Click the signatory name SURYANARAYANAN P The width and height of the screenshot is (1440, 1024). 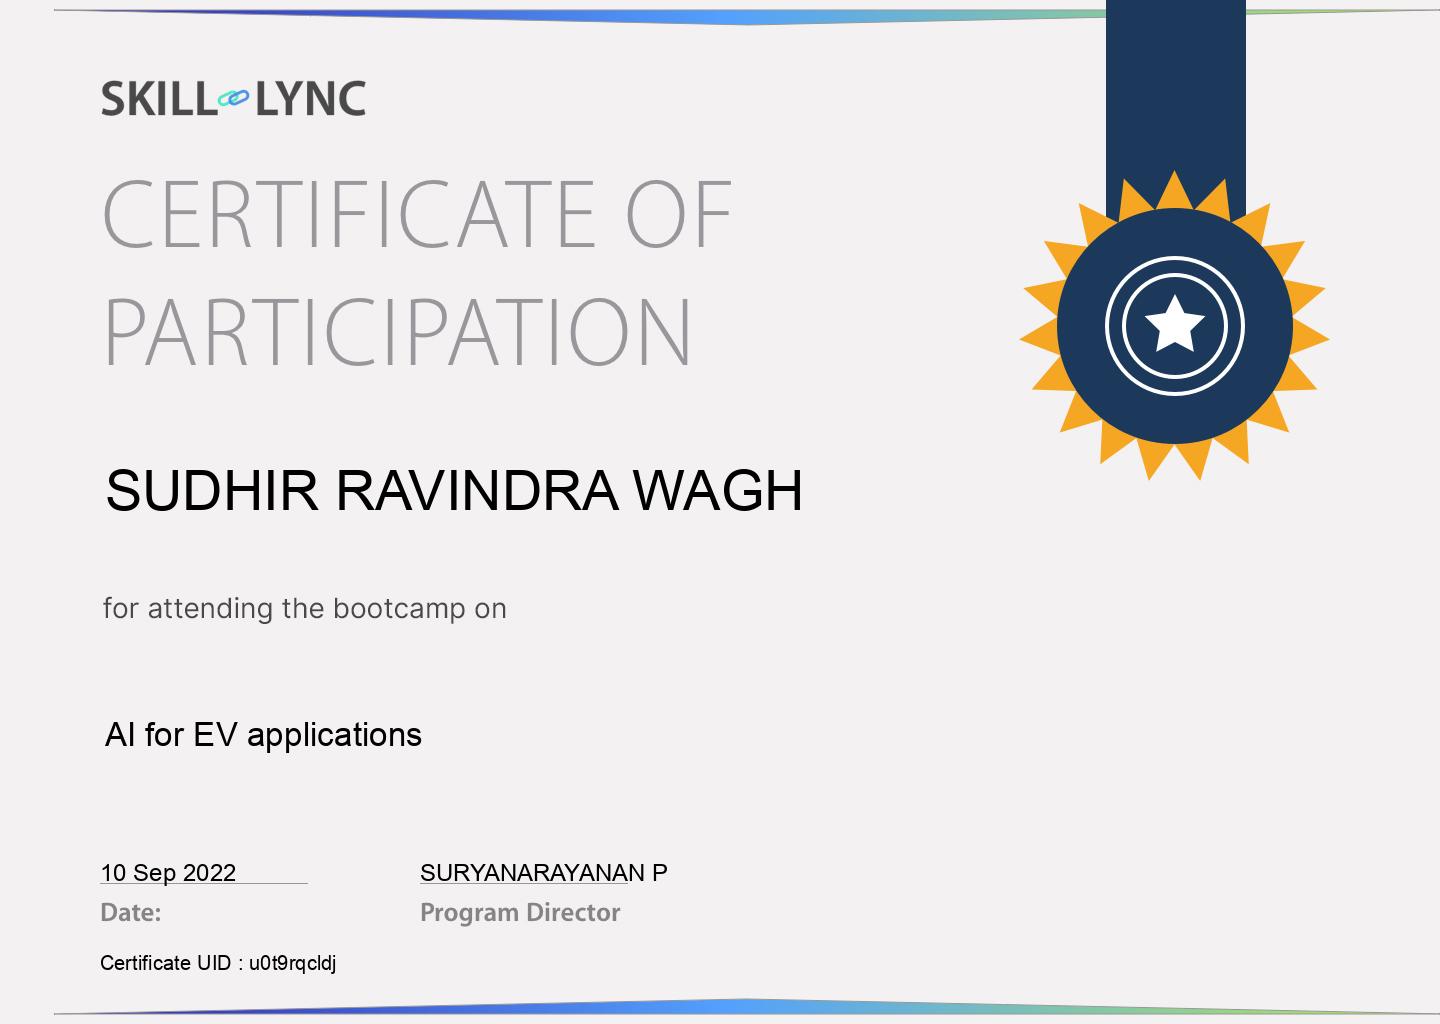coord(543,872)
